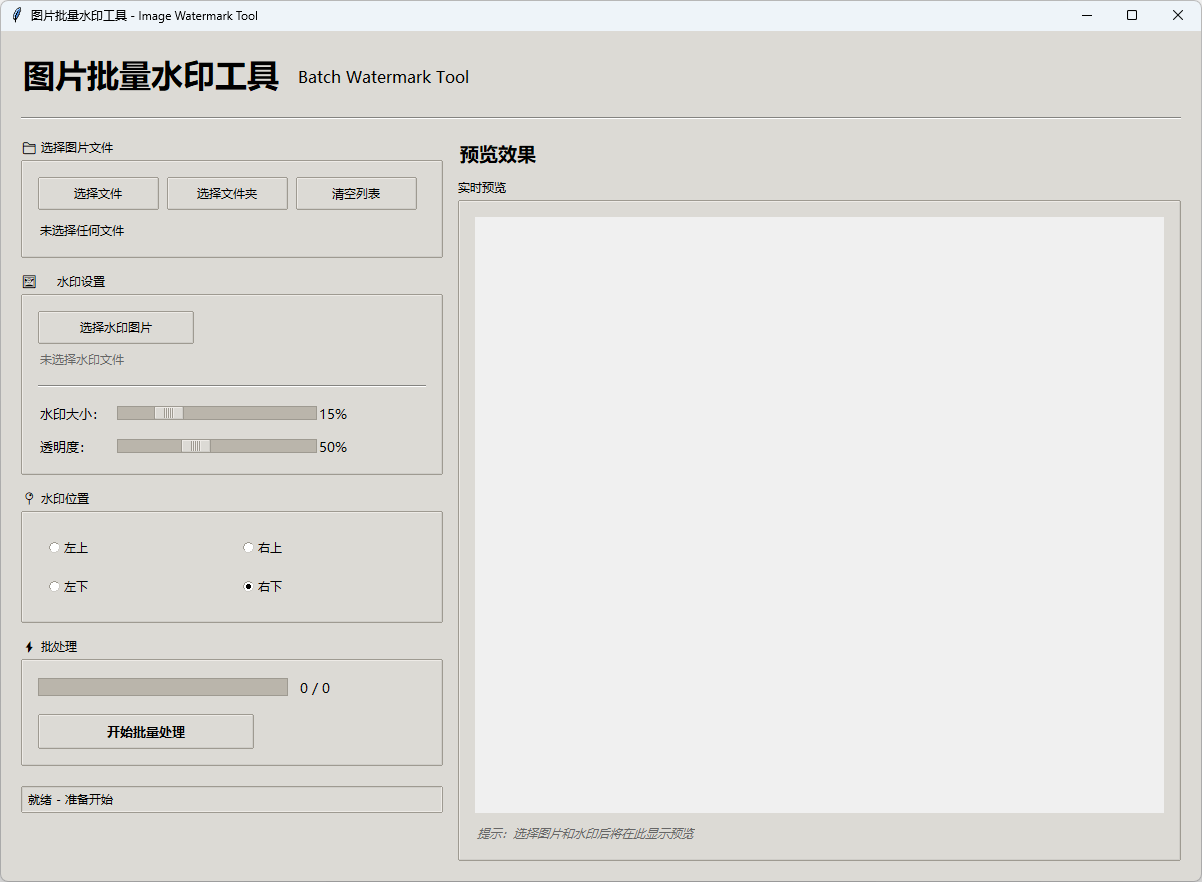This screenshot has height=882, width=1202.
Task: Click the batch progress bar
Action: 163,688
